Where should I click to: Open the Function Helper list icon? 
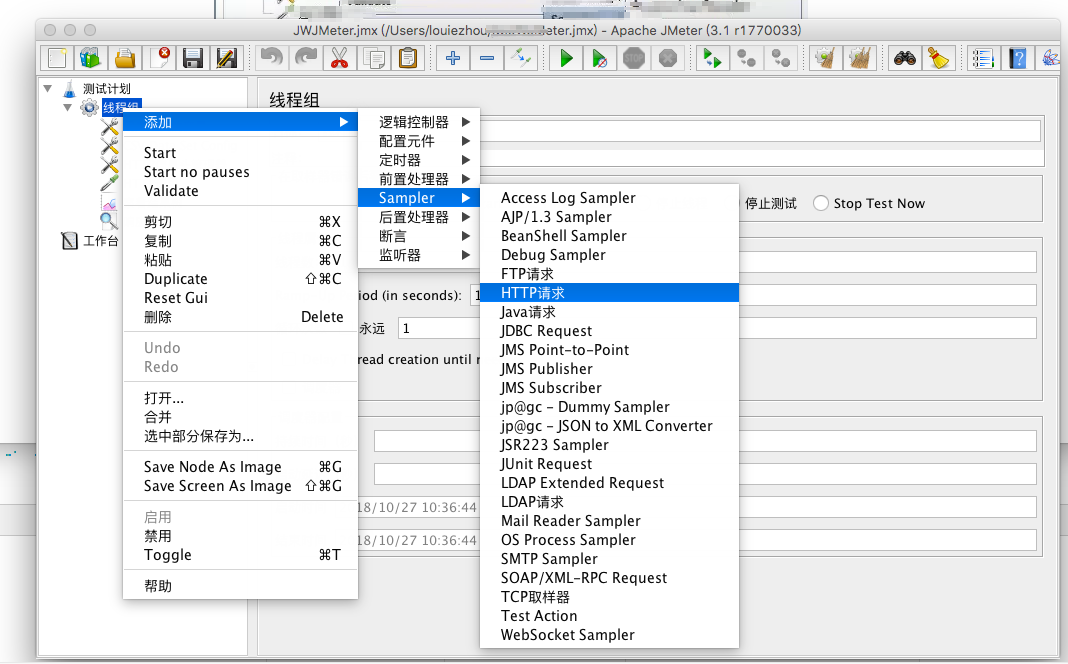point(984,59)
